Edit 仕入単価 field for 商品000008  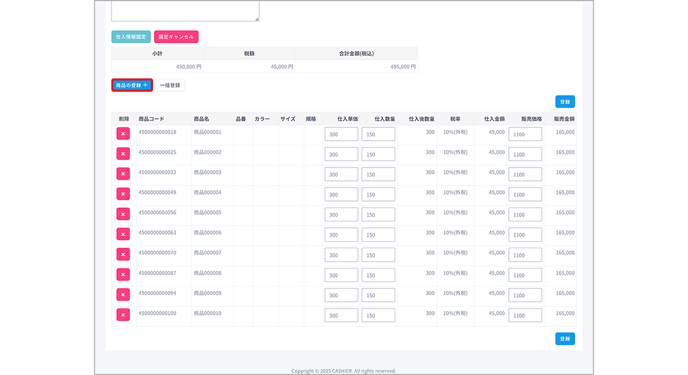[341, 275]
